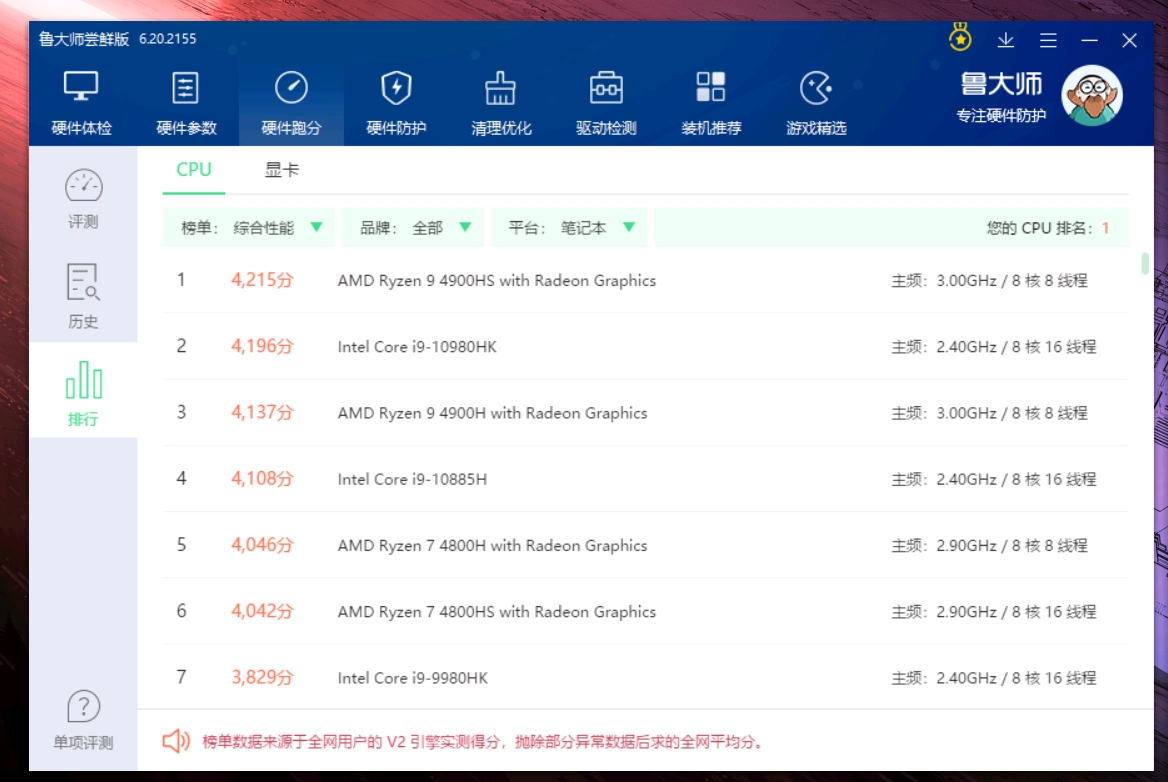This screenshot has width=1168, height=782.
Task: Open 硬件体检 hardware checkup section
Action: 81,104
